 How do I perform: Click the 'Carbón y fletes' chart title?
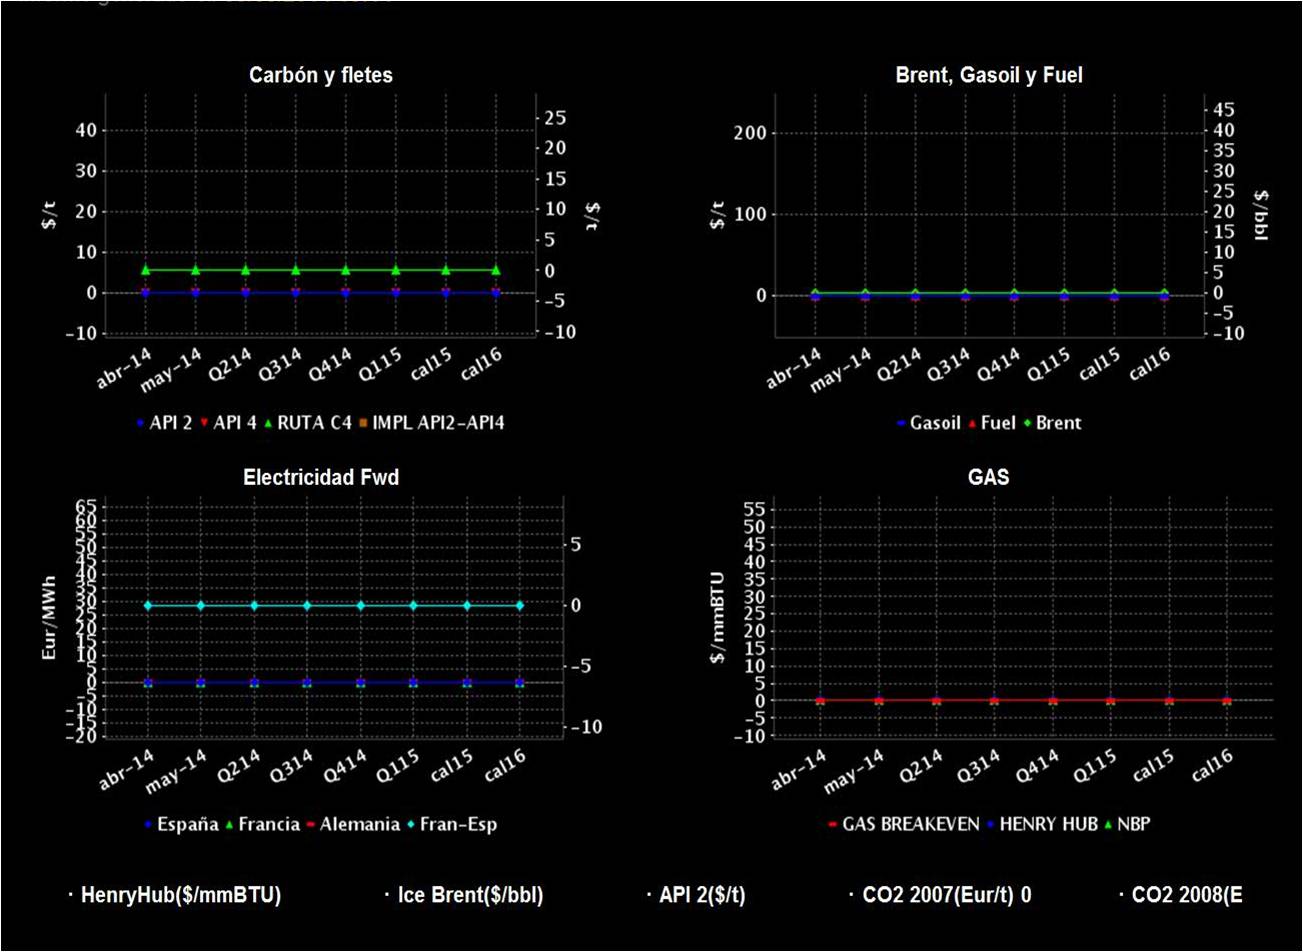(x=321, y=76)
